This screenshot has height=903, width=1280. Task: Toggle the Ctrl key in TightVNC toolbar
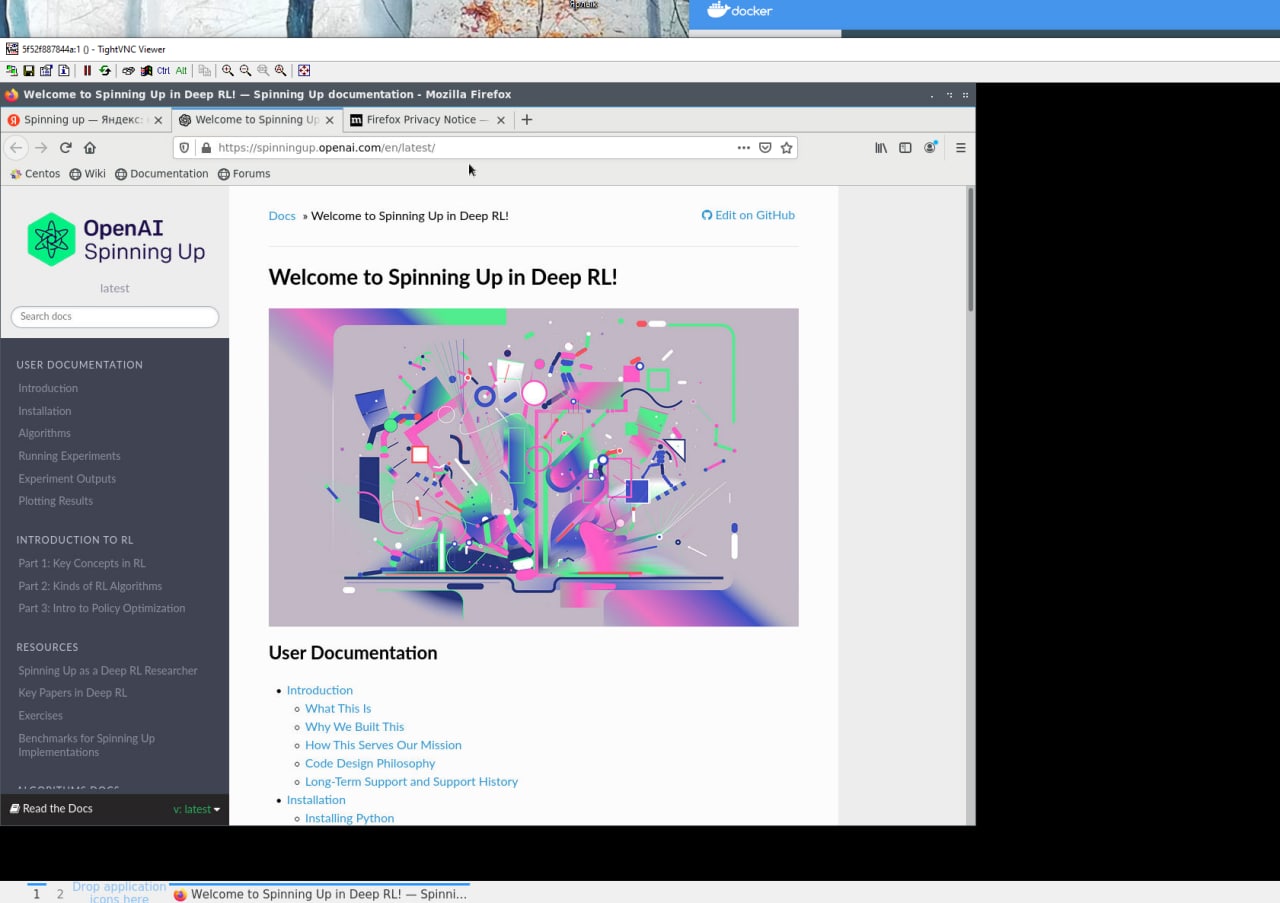pyautogui.click(x=163, y=71)
